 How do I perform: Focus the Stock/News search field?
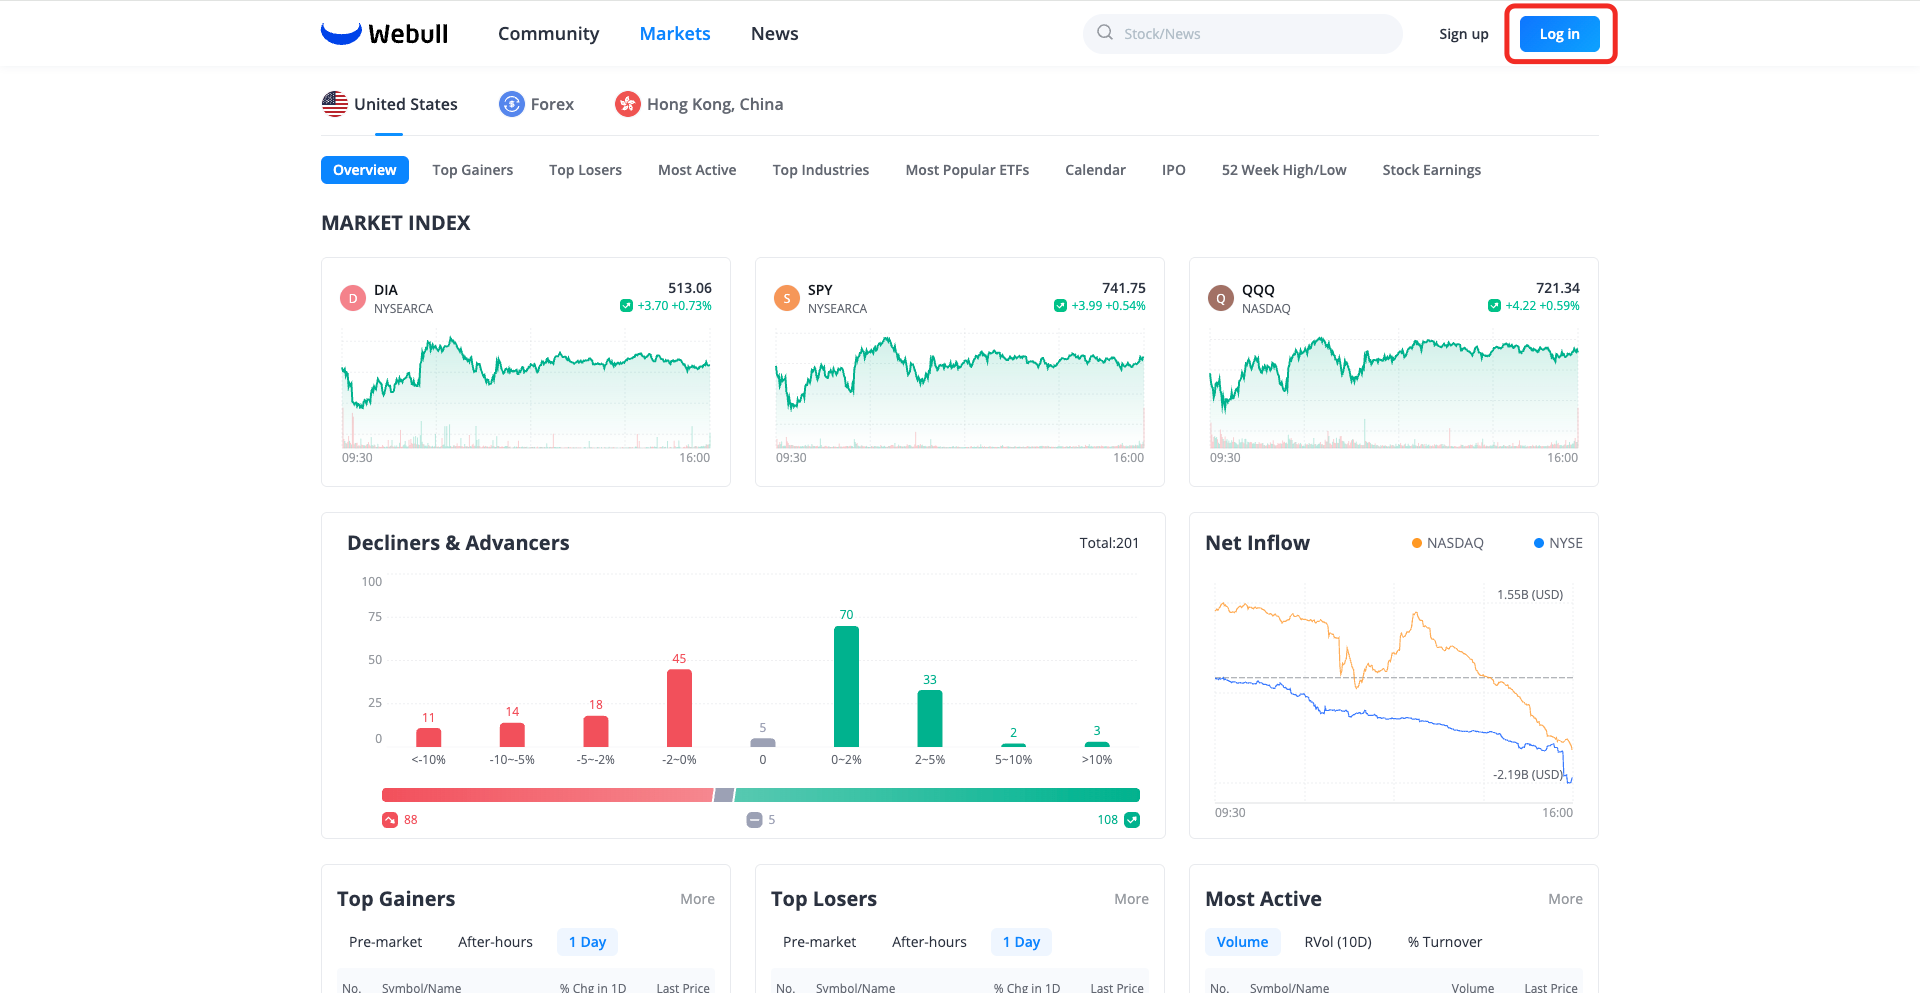point(1242,34)
